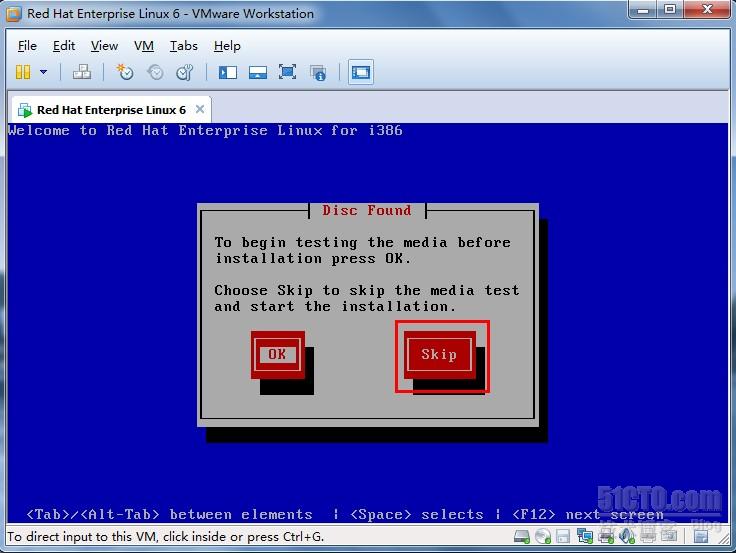Viewport: 736px width, 553px height.
Task: Open the power options dropdown arrow
Action: pyautogui.click(x=43, y=72)
